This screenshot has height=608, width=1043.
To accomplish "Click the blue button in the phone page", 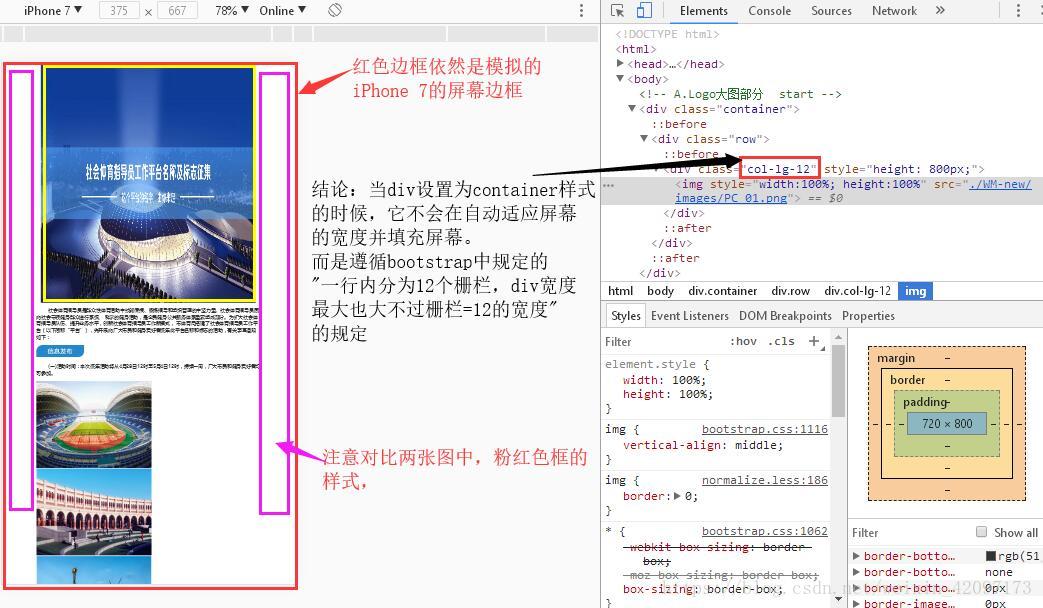I will pyautogui.click(x=60, y=351).
